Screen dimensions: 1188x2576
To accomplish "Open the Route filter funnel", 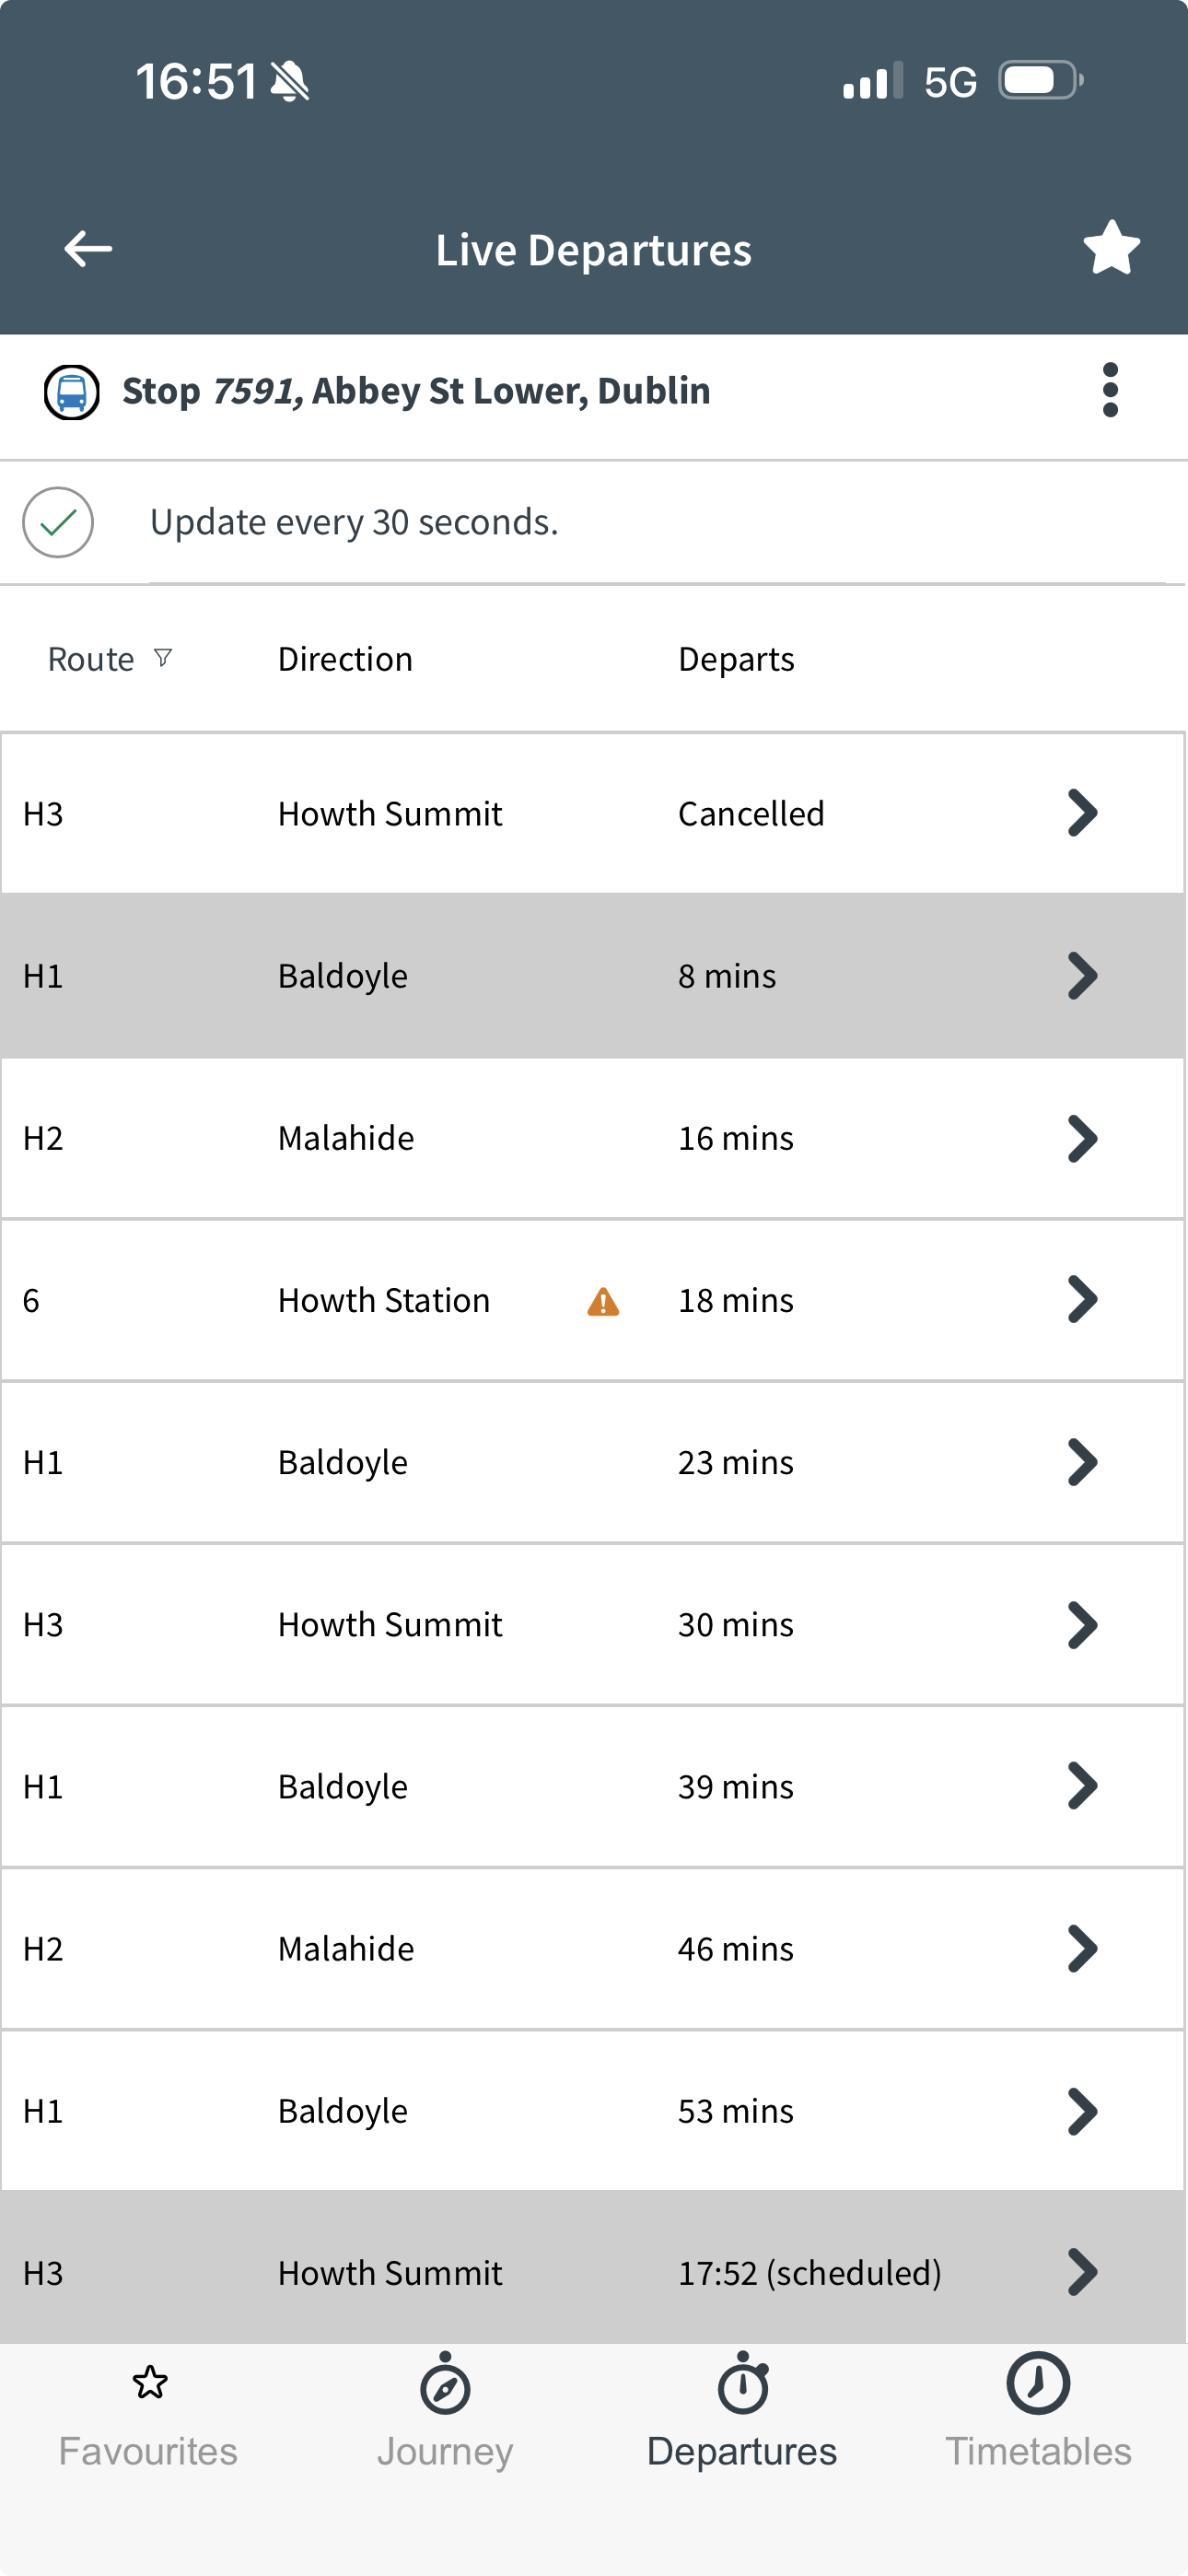I will [163, 658].
